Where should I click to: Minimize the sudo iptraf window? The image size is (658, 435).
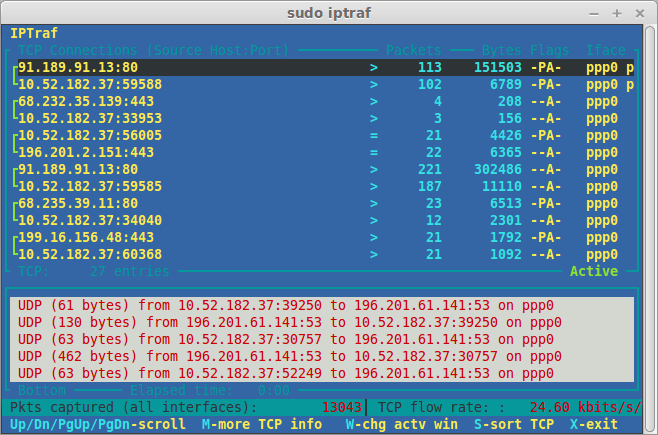[594, 13]
